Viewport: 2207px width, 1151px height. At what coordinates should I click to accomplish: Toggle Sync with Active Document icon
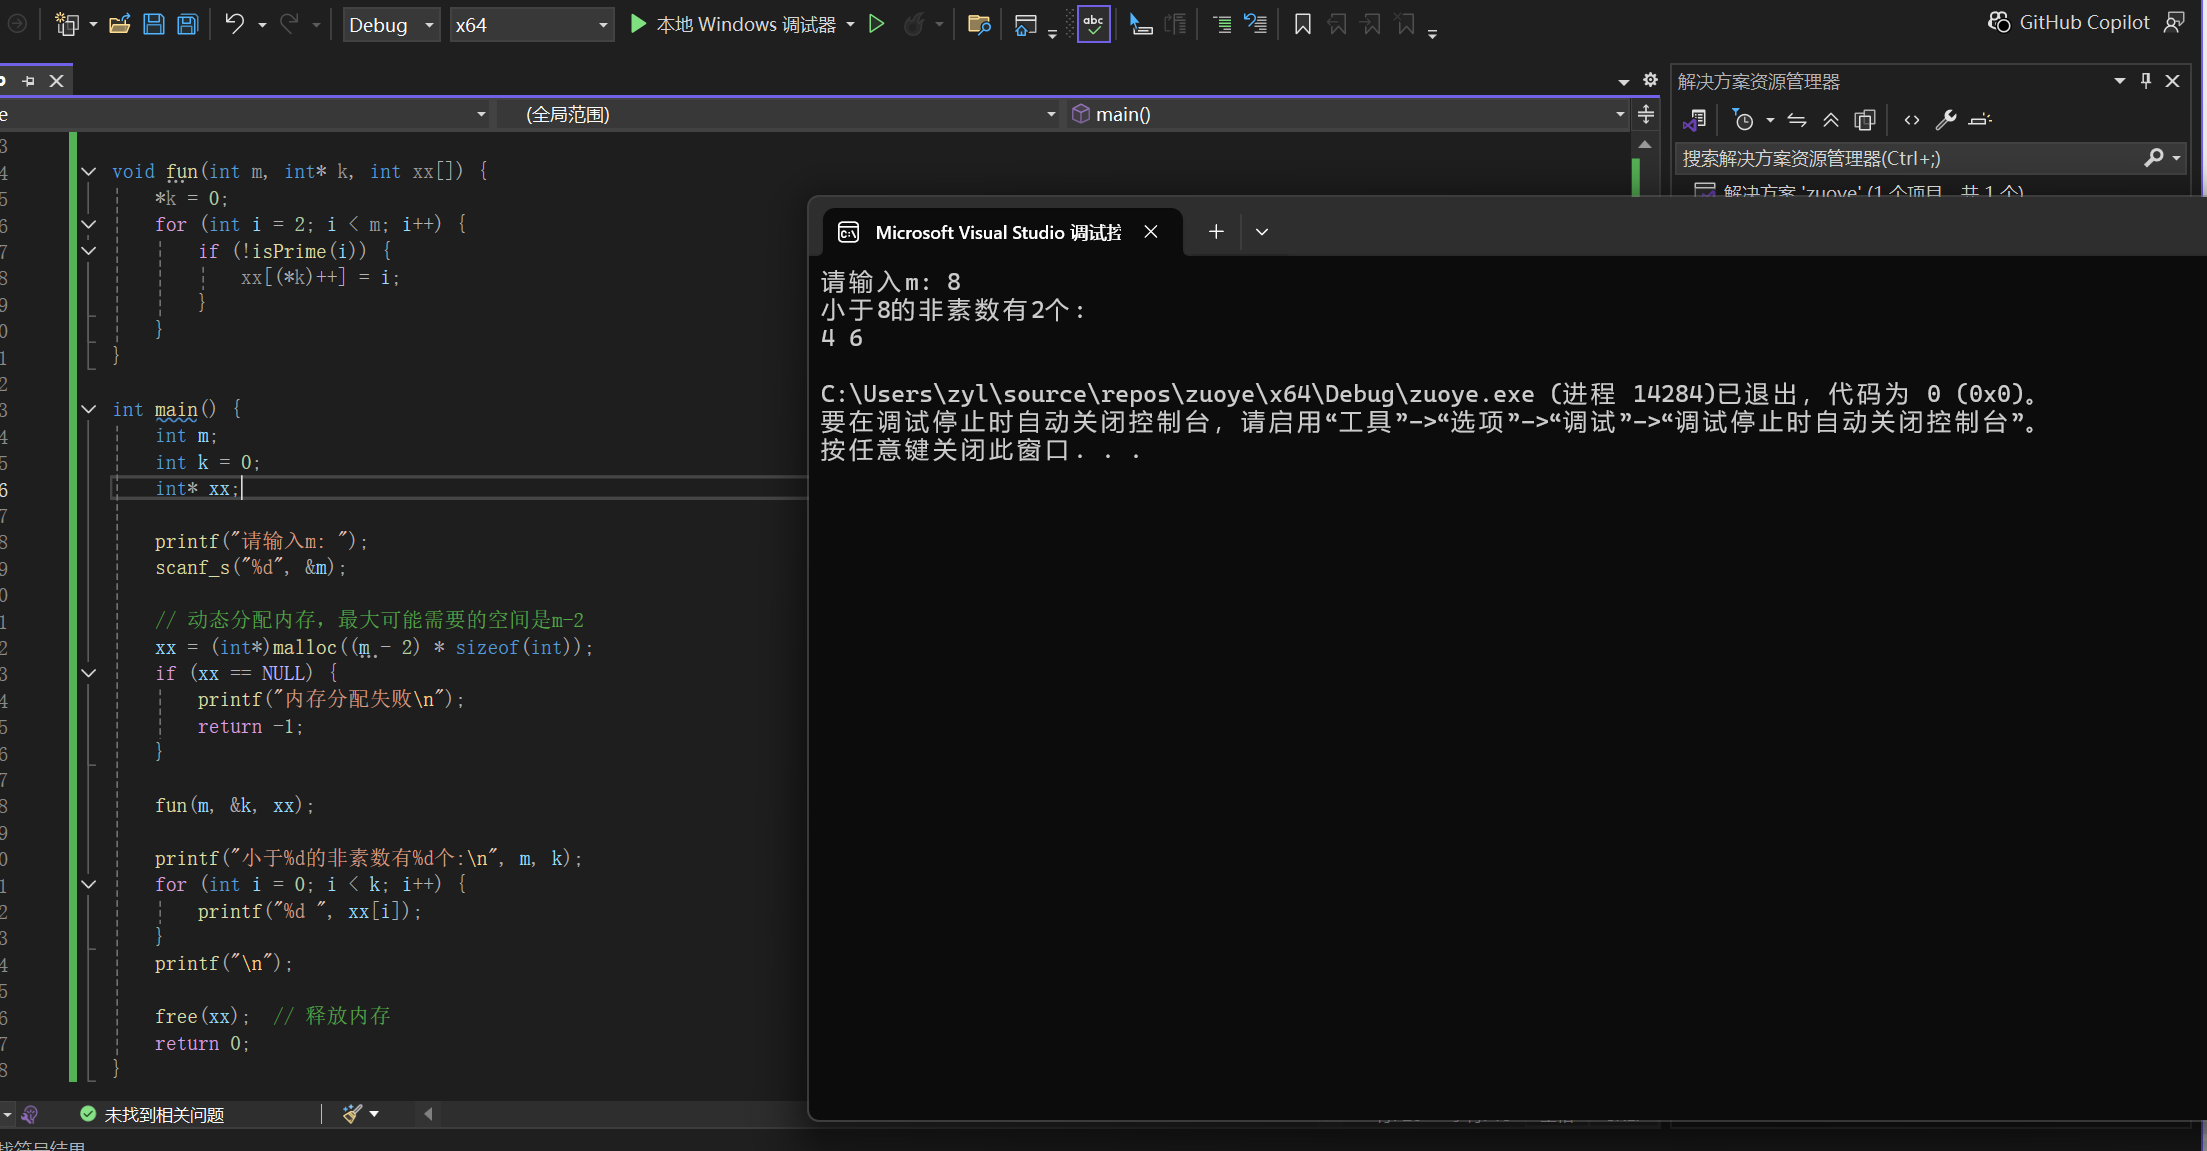(1797, 120)
